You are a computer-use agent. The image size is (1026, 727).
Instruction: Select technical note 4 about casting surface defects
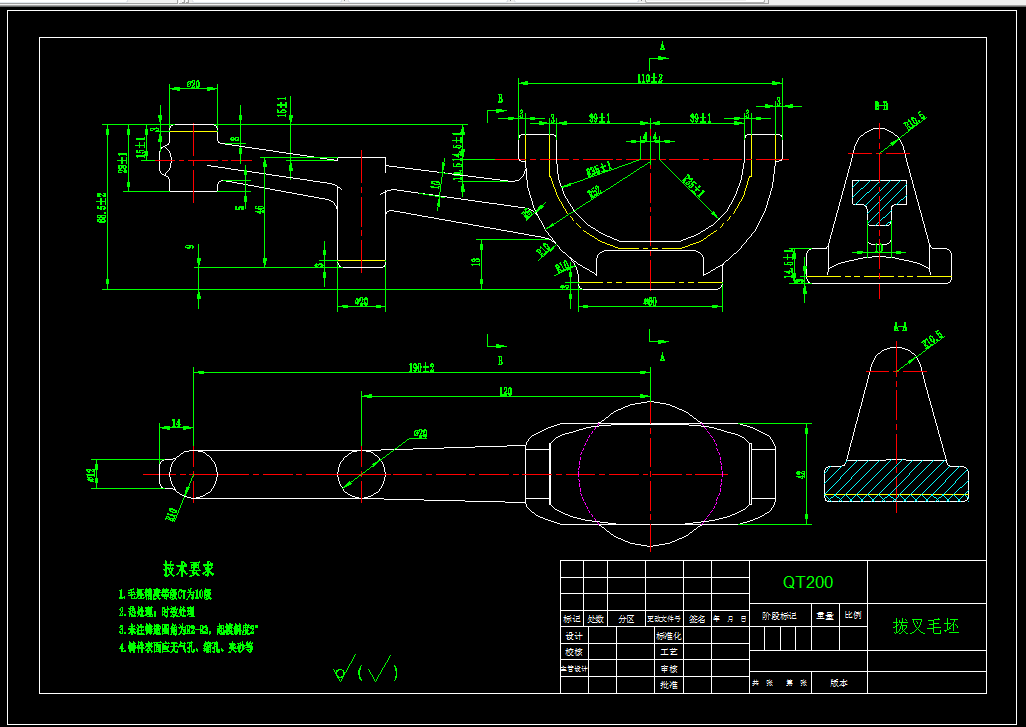pos(186,648)
